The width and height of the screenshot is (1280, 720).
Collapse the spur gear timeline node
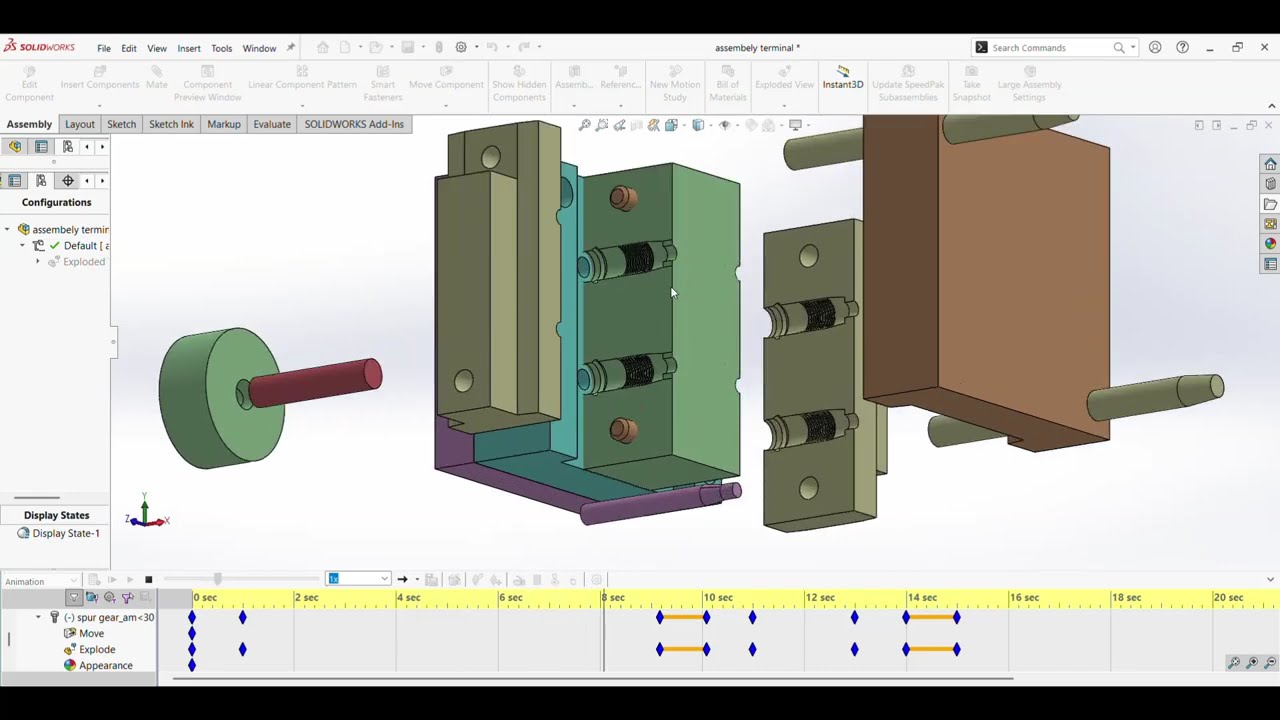38,617
